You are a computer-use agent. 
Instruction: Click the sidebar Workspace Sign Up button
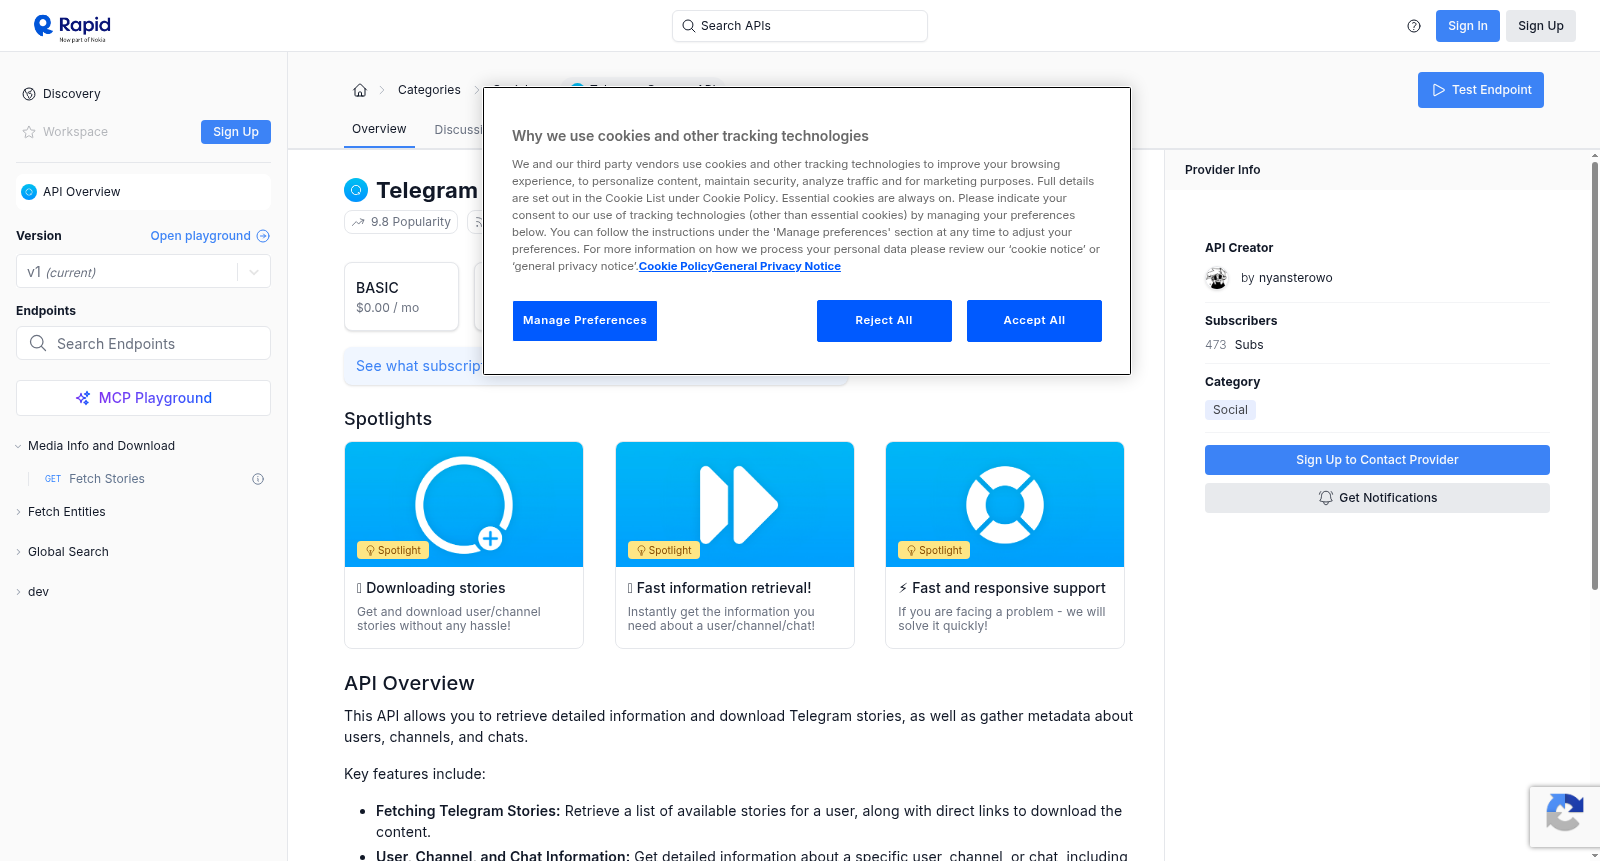pyautogui.click(x=236, y=132)
